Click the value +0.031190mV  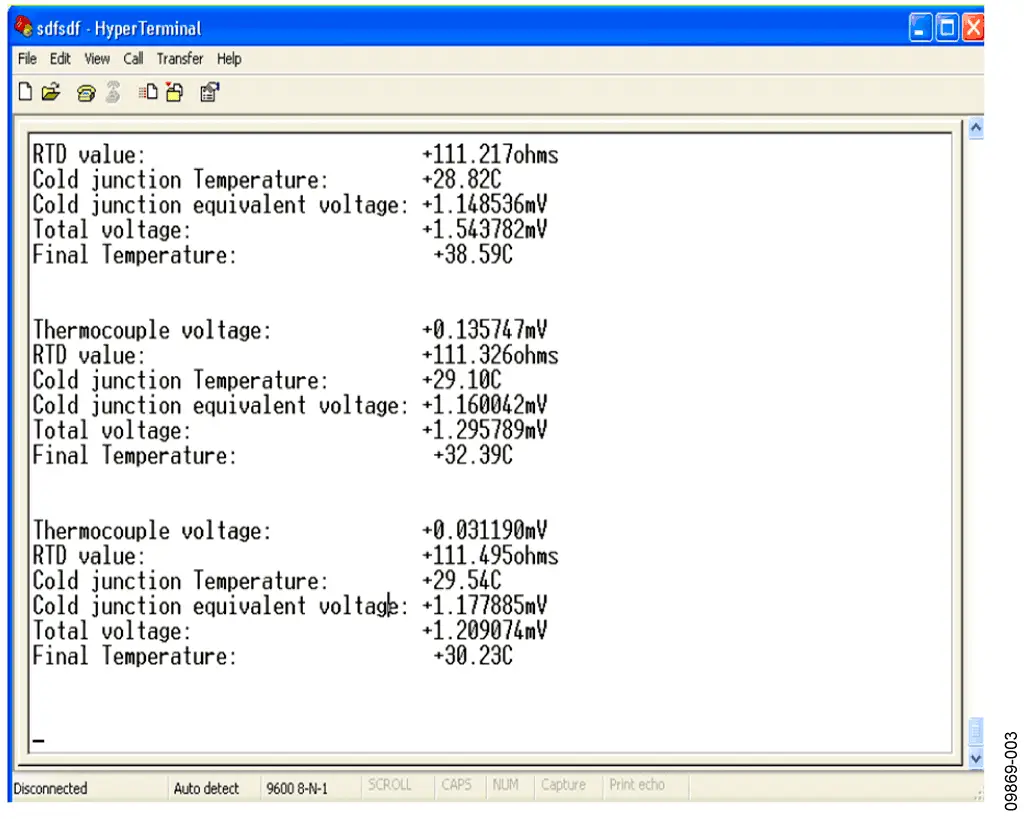tap(484, 530)
